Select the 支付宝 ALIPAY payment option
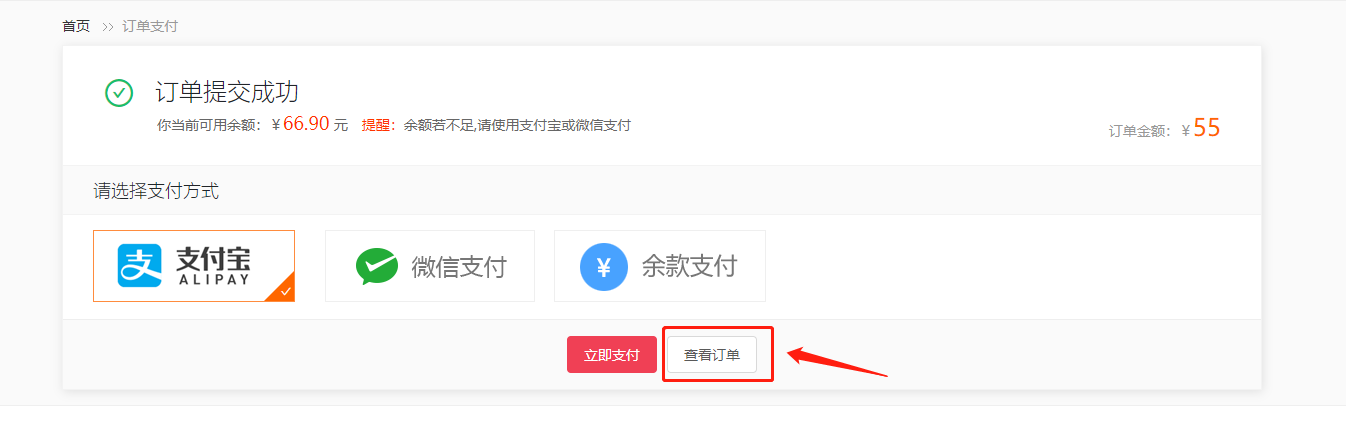This screenshot has width=1346, height=428. (x=194, y=266)
